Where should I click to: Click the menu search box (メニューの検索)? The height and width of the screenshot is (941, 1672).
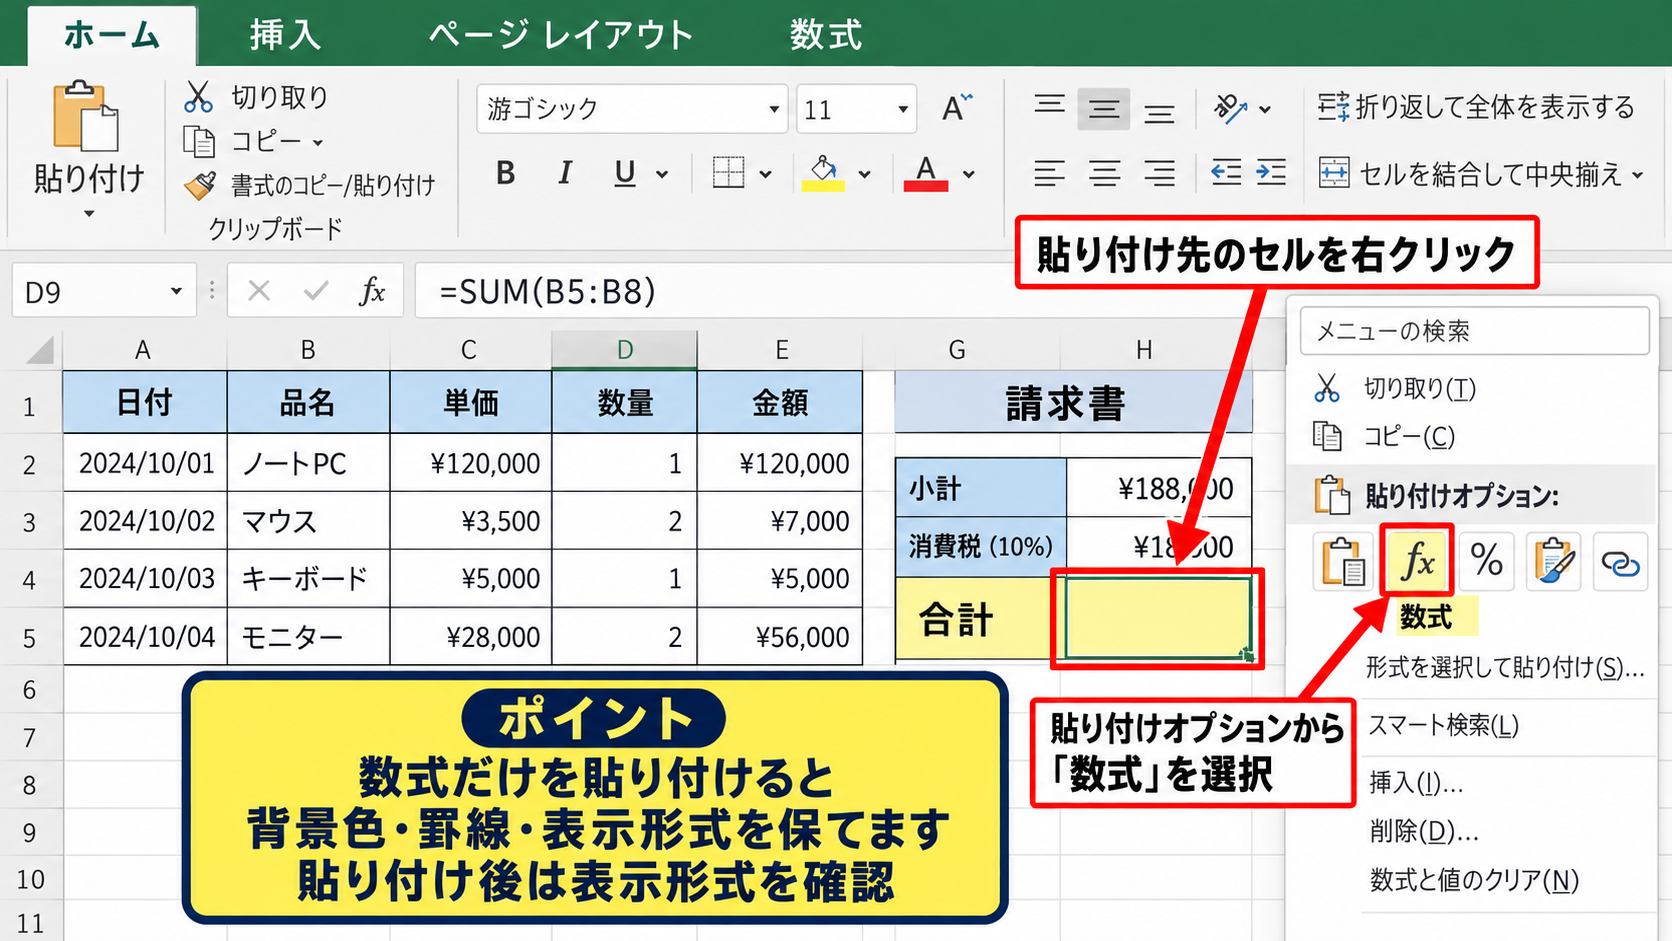click(1474, 331)
